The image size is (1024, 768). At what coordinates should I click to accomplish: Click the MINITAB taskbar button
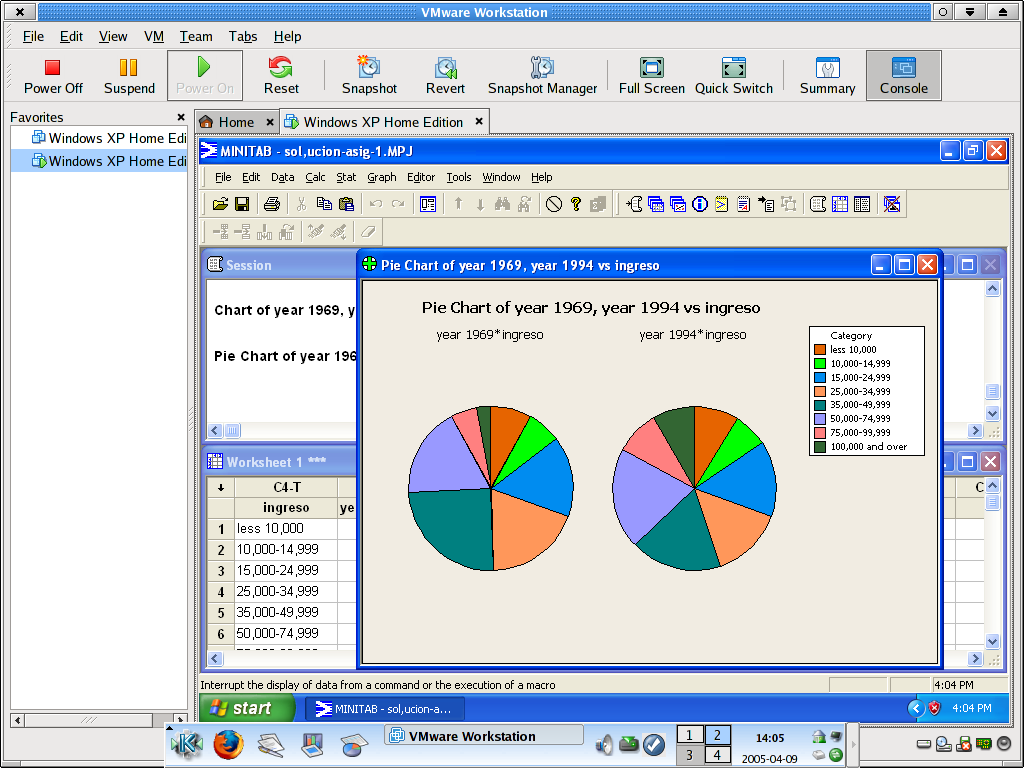click(385, 709)
